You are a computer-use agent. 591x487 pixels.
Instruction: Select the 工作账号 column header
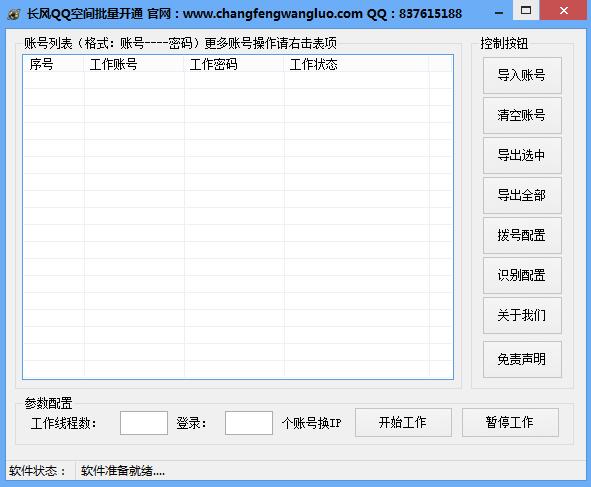pos(134,64)
